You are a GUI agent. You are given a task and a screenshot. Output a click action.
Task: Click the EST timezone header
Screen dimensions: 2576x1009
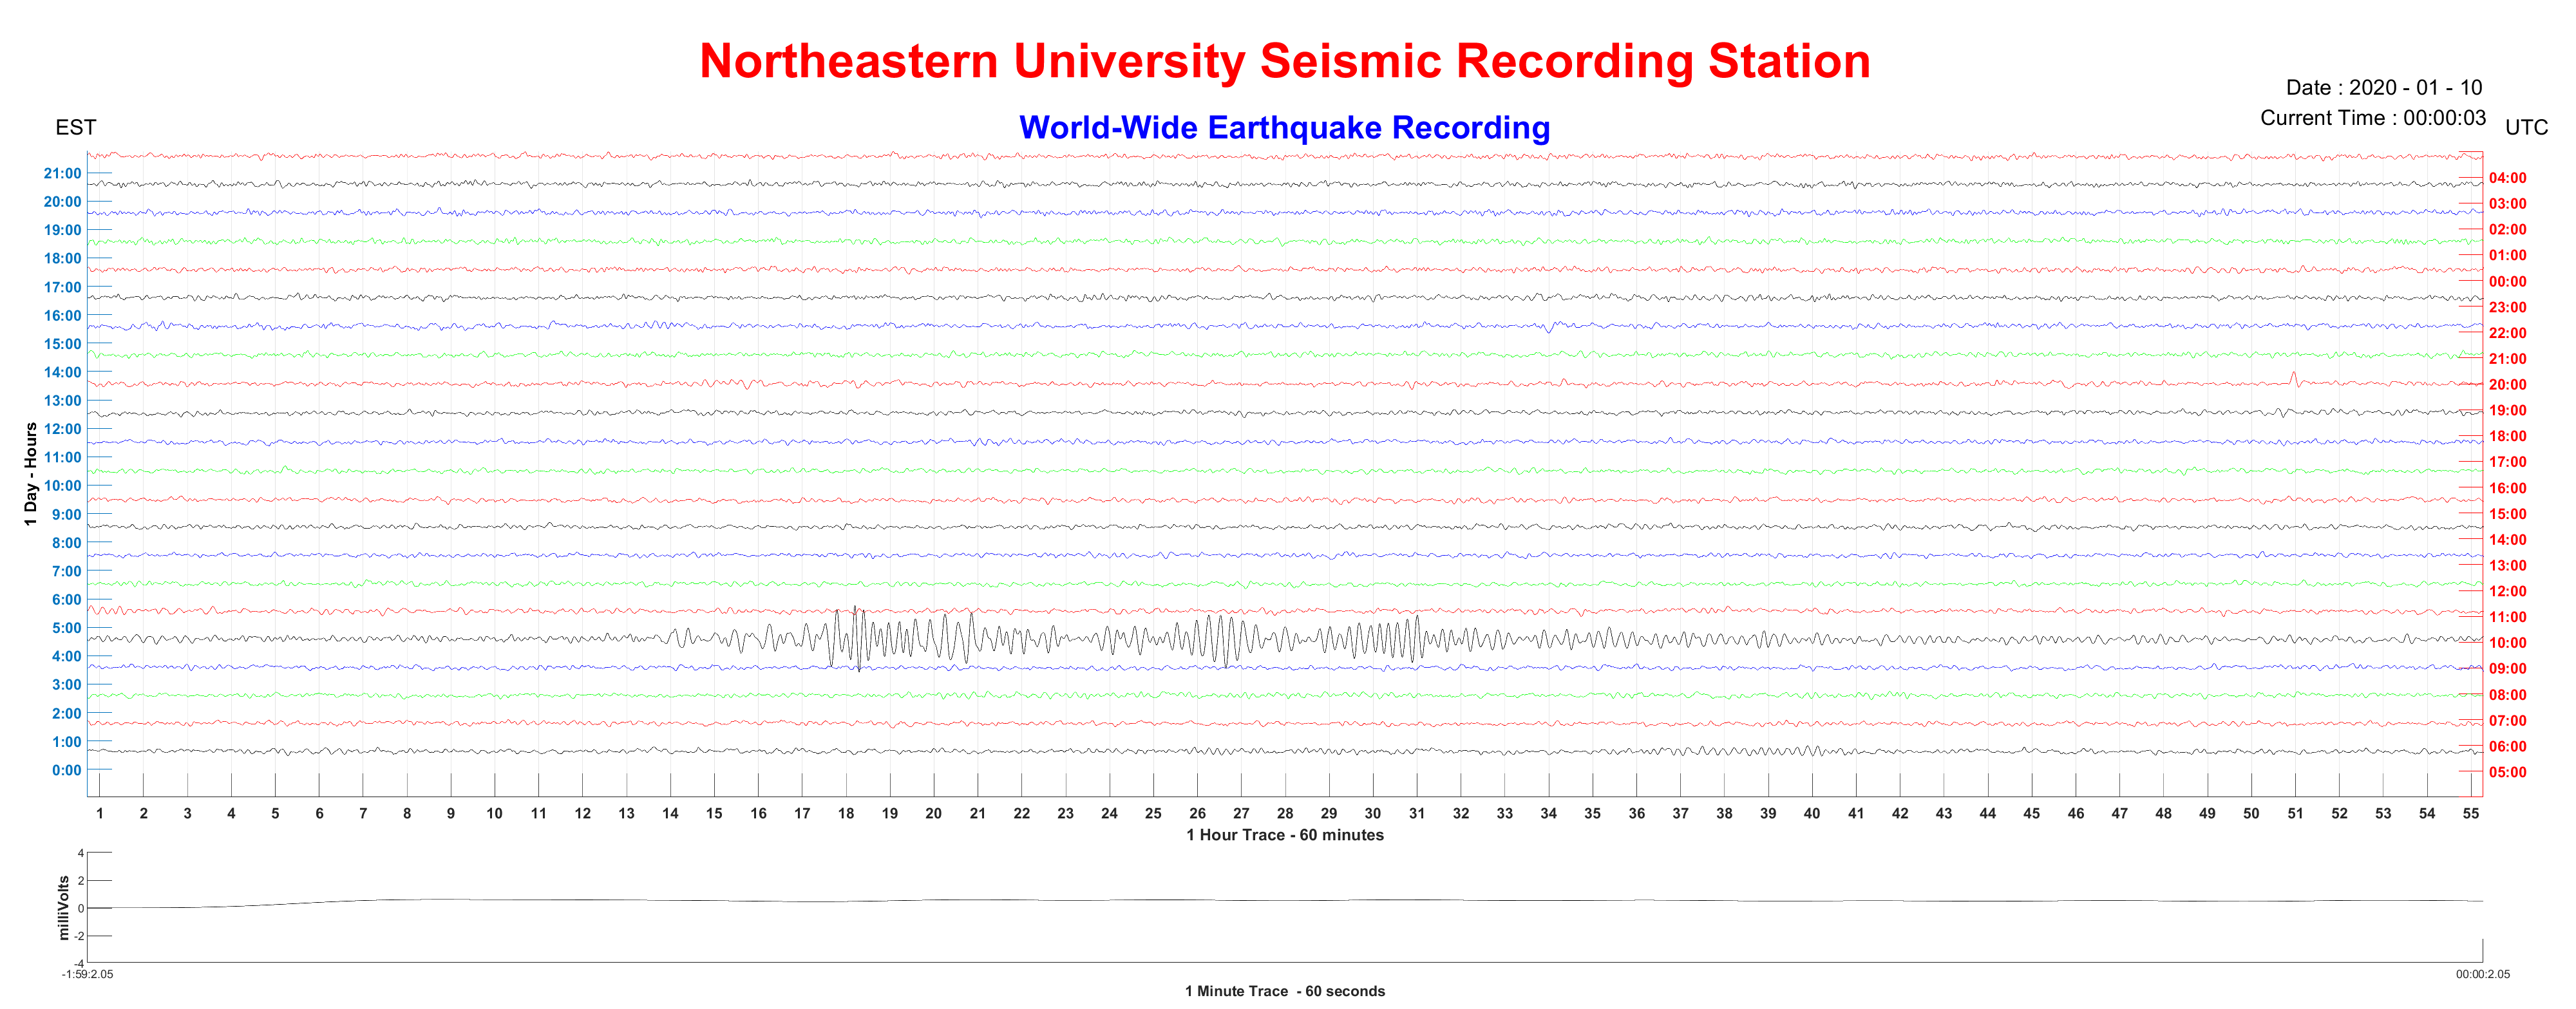[76, 128]
